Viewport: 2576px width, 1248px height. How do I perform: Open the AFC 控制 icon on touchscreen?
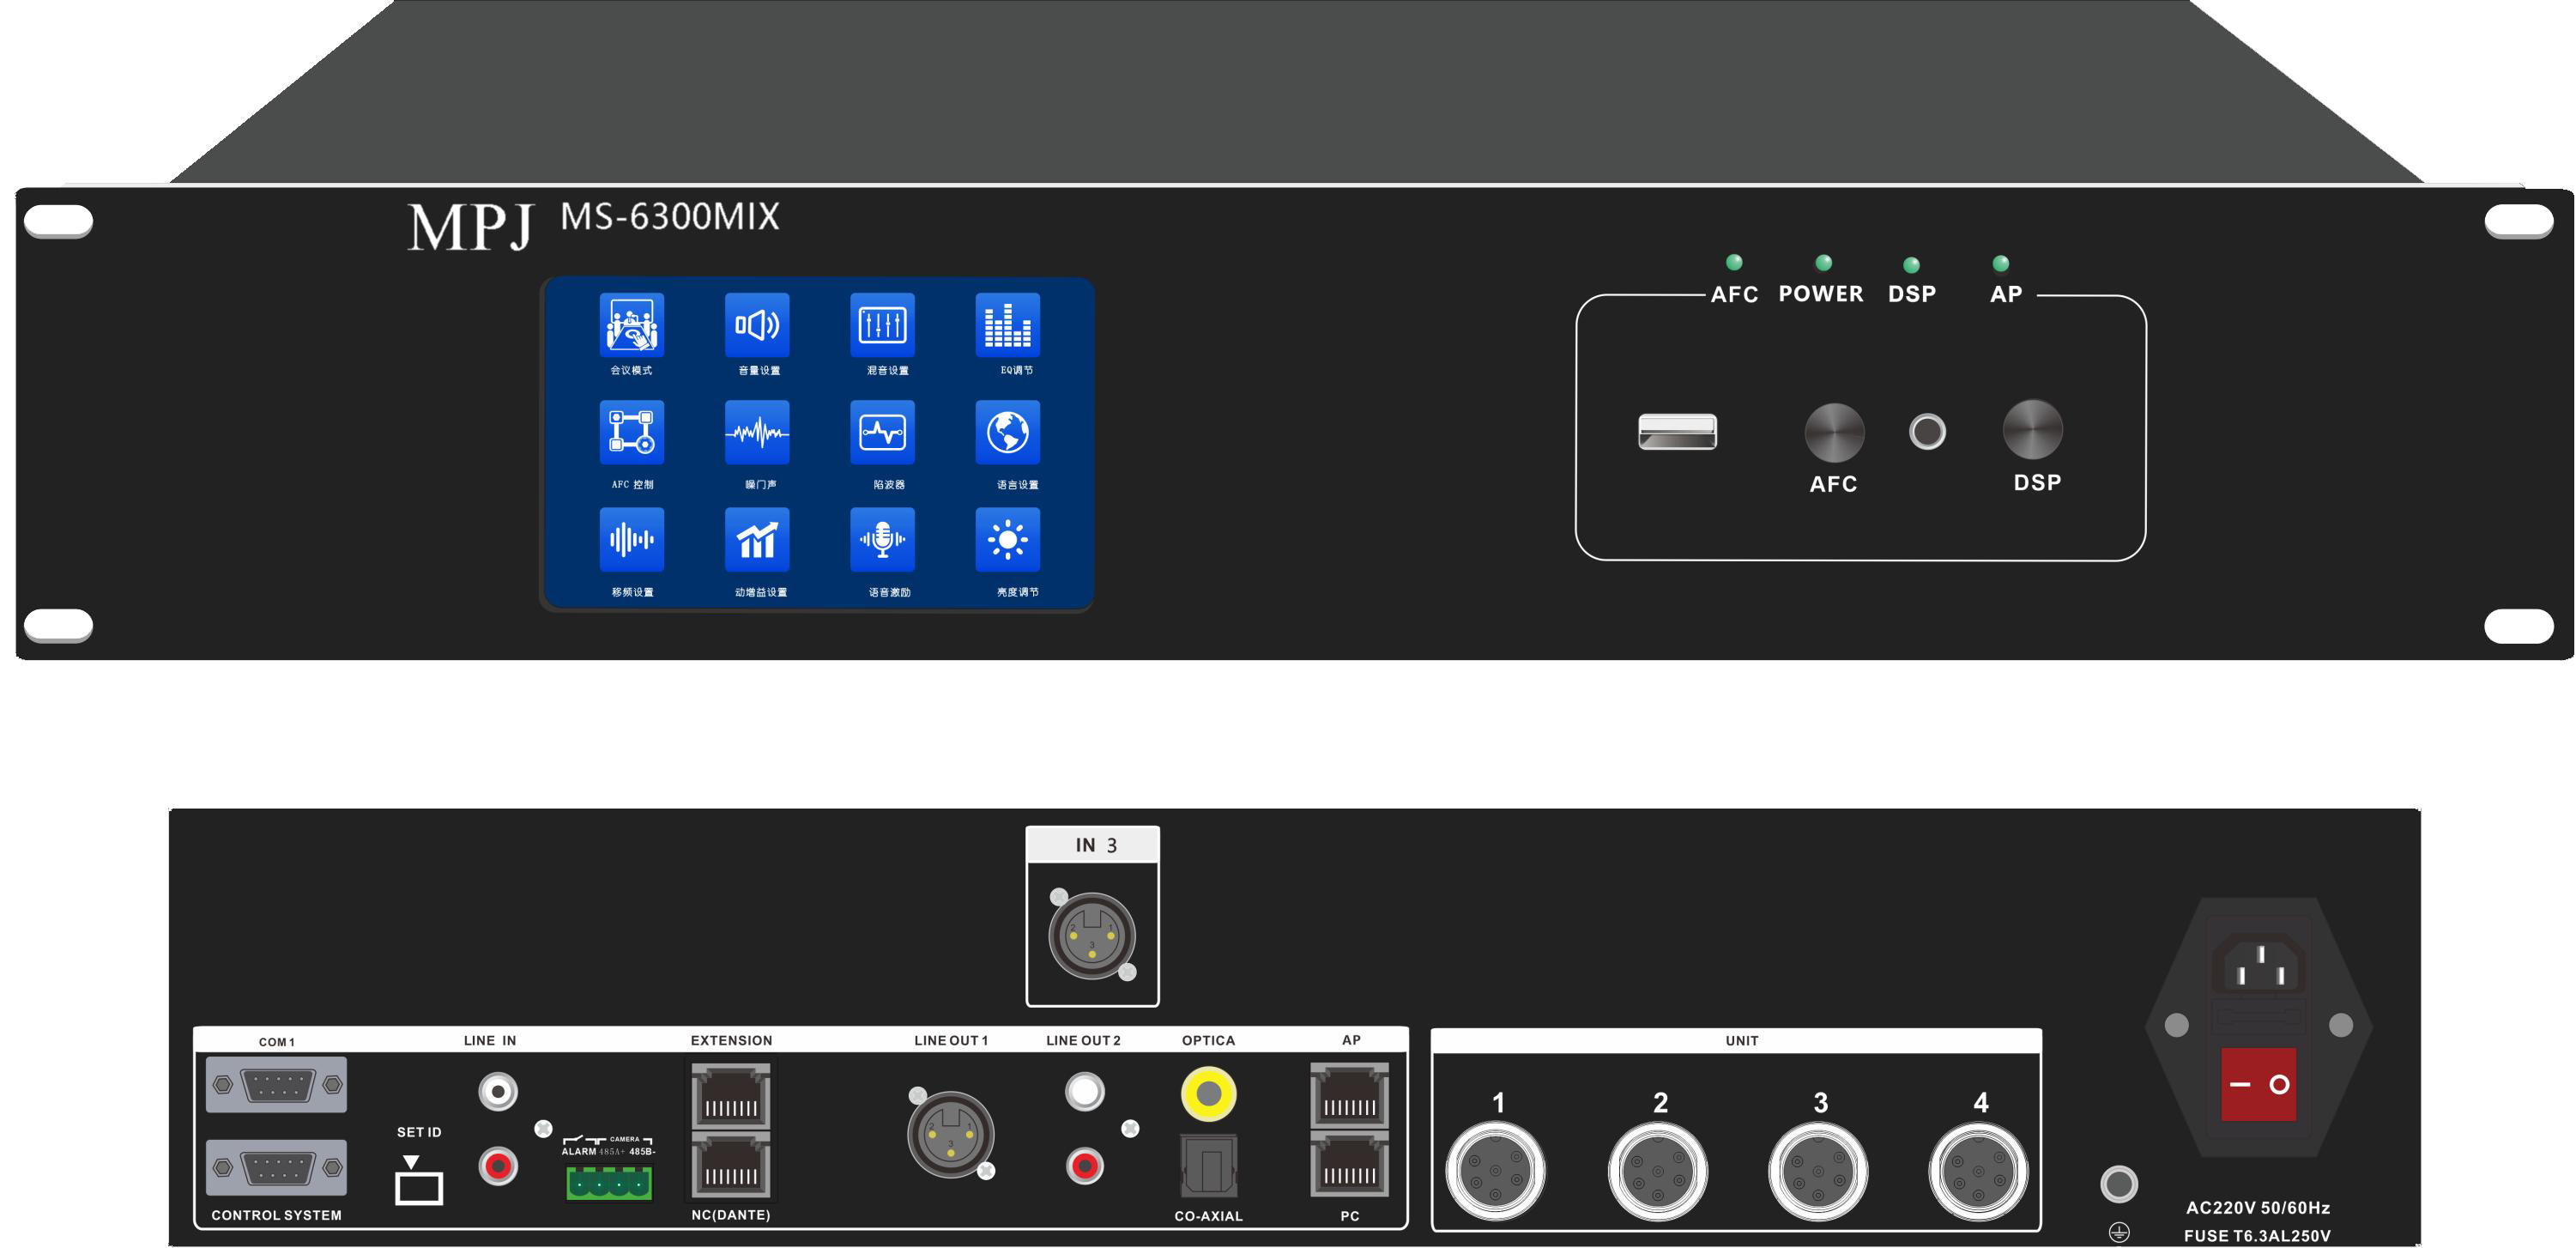point(631,432)
